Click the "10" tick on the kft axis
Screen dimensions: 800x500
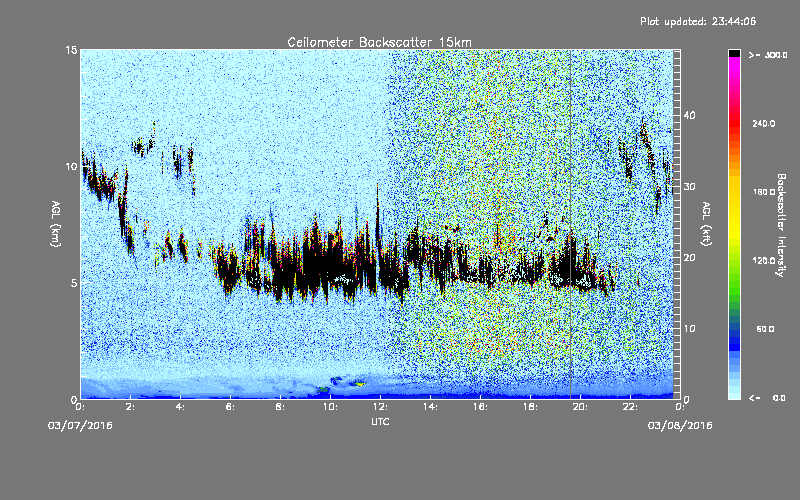point(689,329)
